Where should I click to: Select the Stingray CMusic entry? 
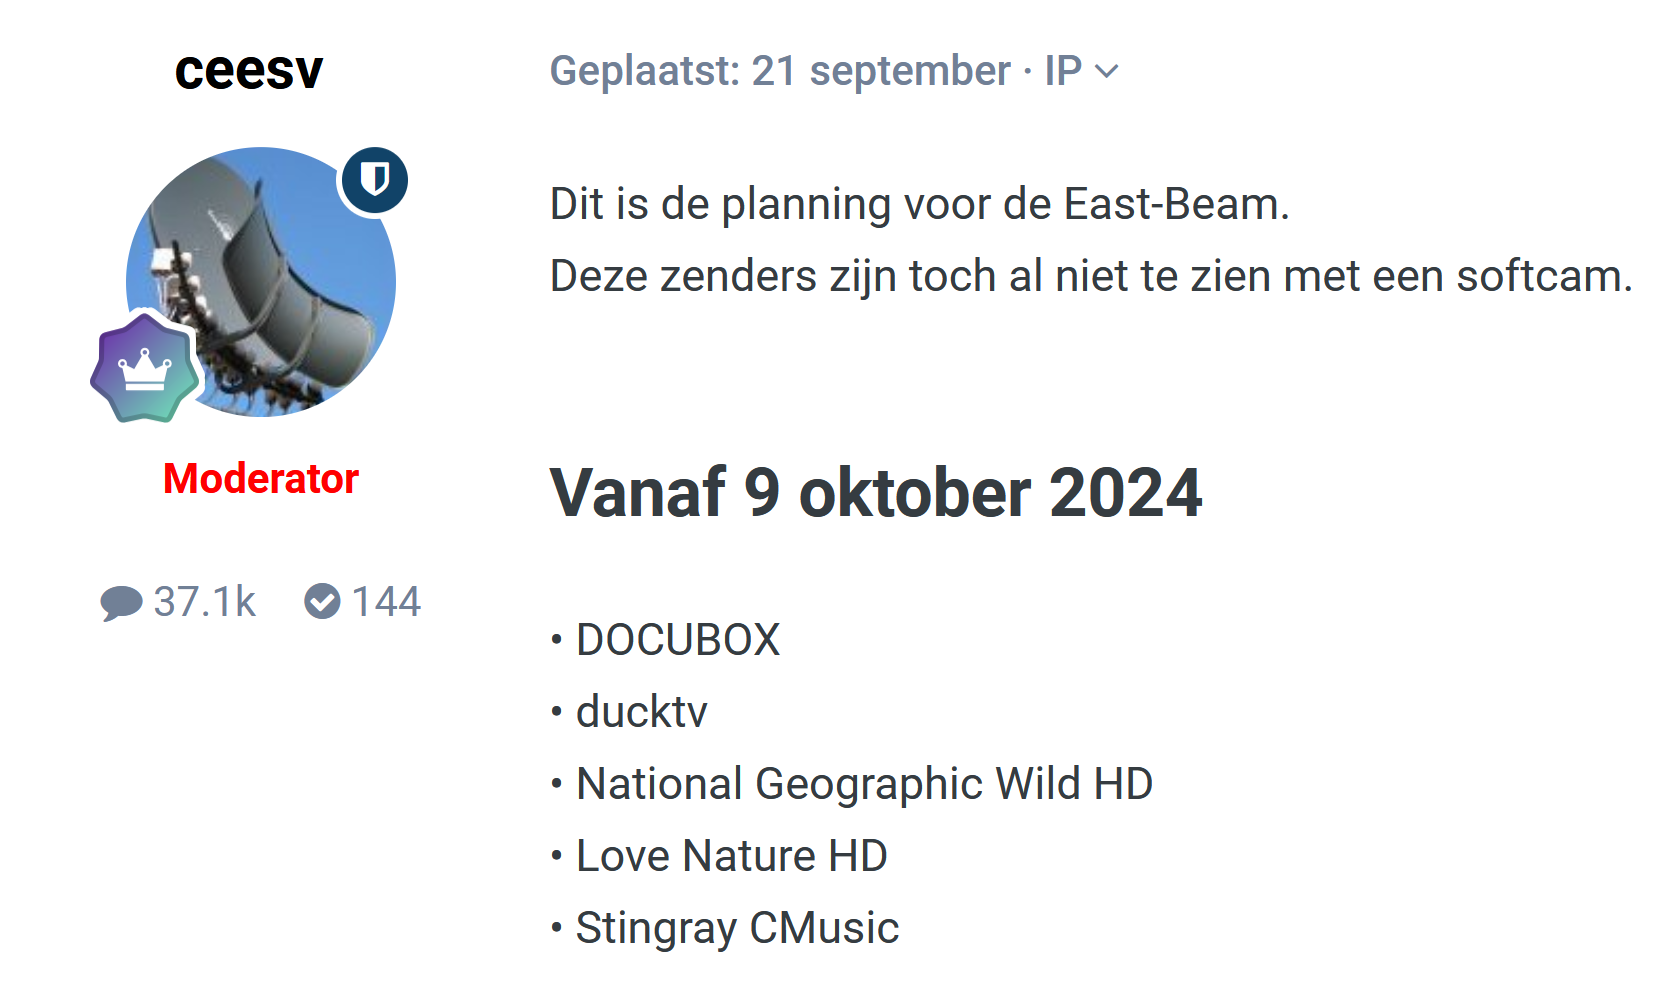737,928
